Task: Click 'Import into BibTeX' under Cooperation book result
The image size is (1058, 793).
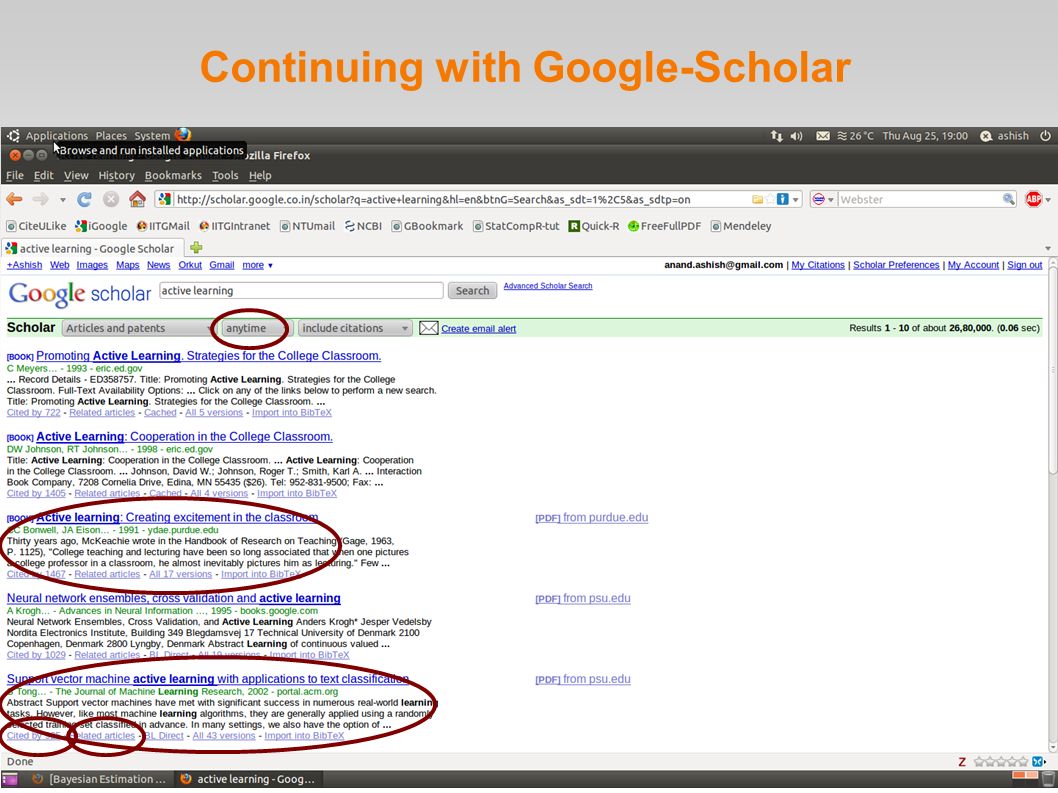Action: click(297, 493)
